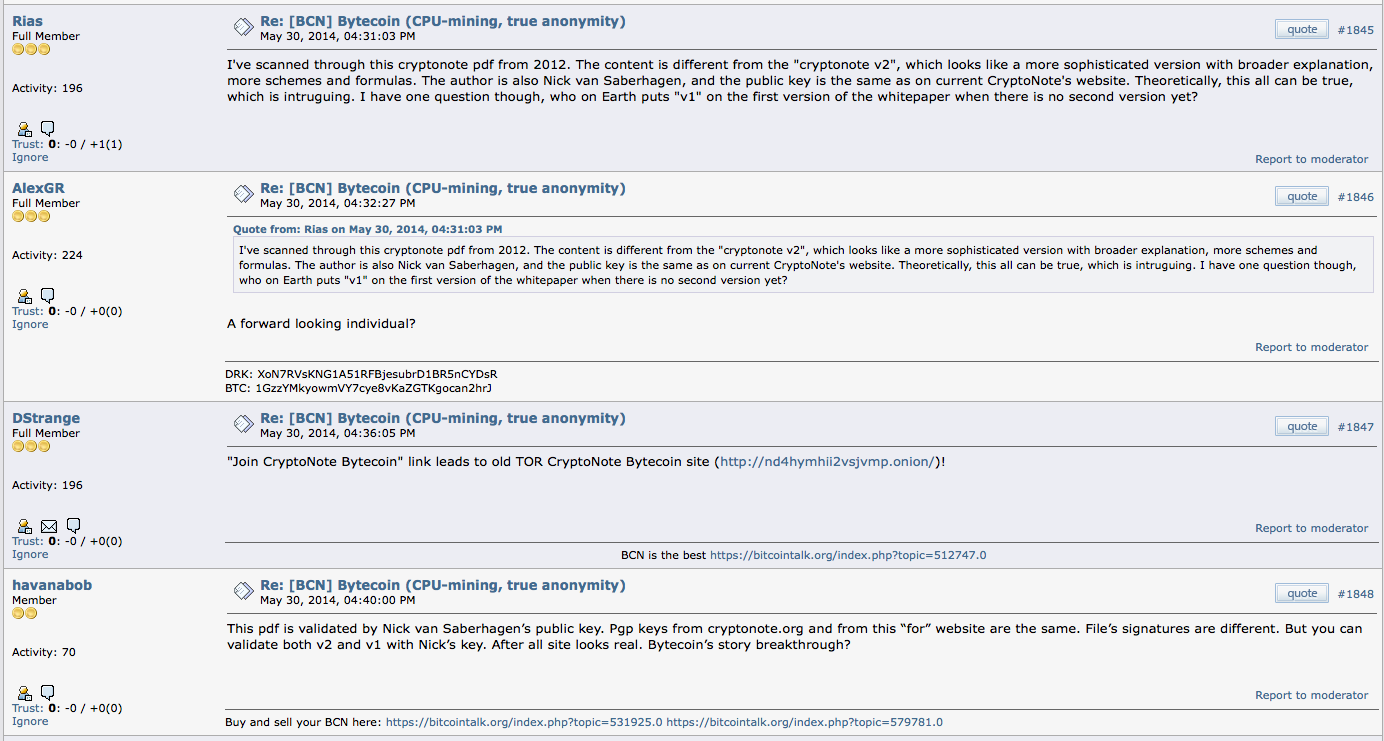Click the post icon beside Rias's message title
The height and width of the screenshot is (741, 1384).
coord(243,27)
